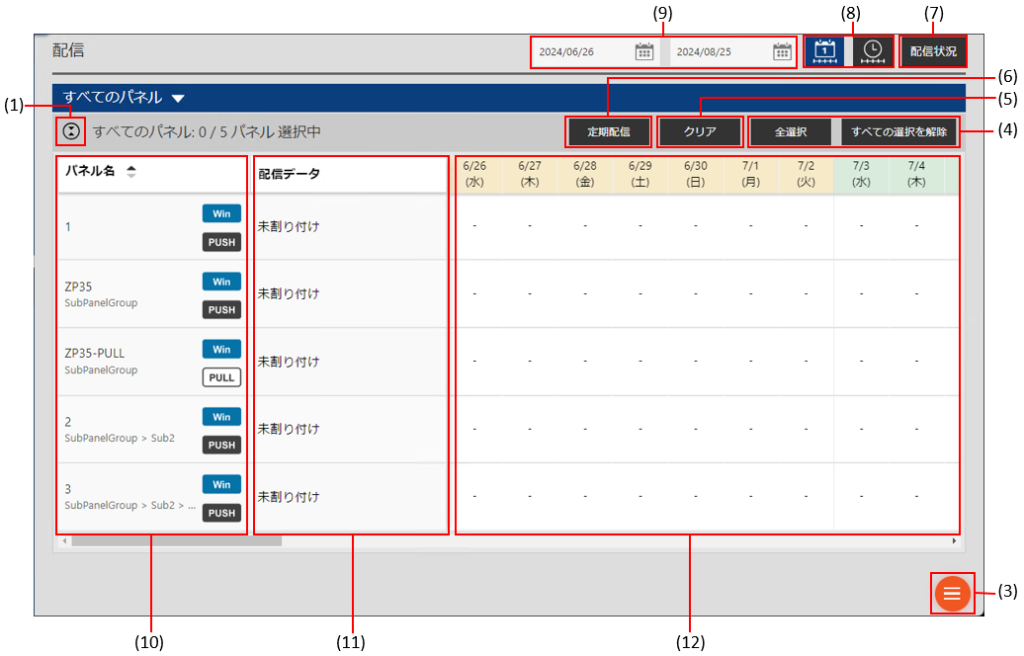The image size is (1024, 656).
Task: Click the PULL badge on ZP35-PULL
Action: coord(221,377)
